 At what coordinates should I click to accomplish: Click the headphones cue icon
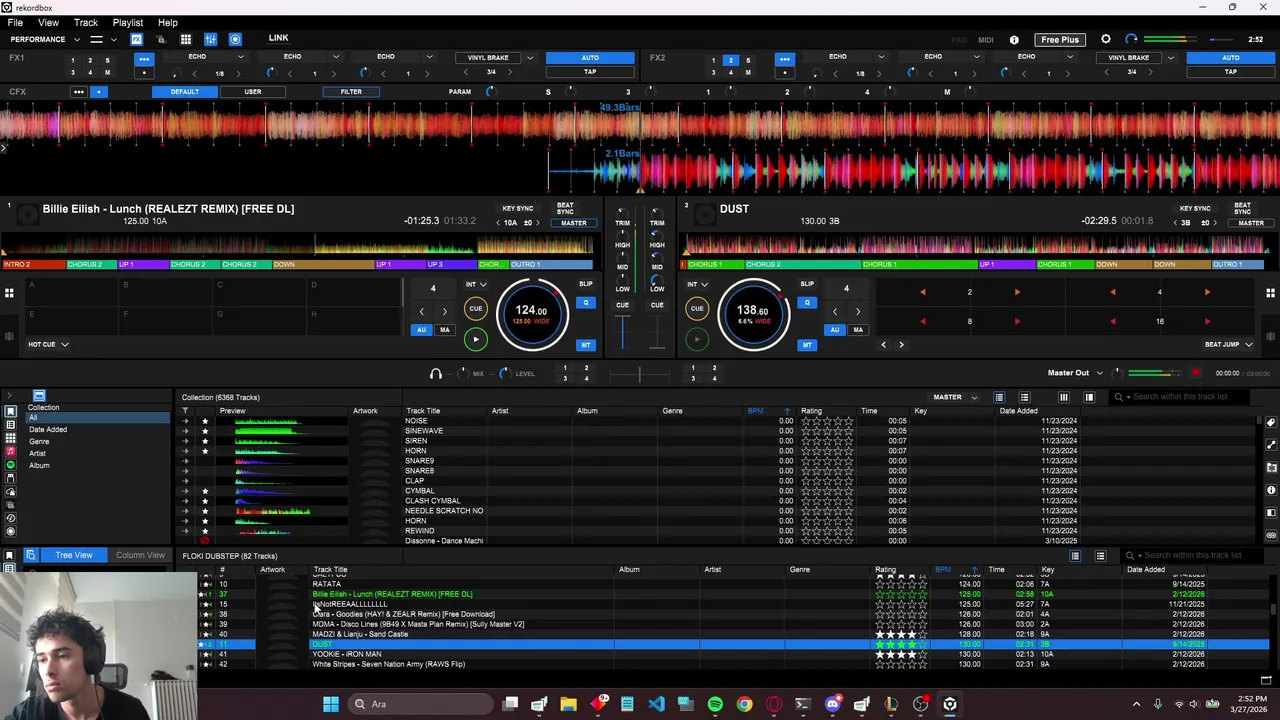(x=435, y=373)
